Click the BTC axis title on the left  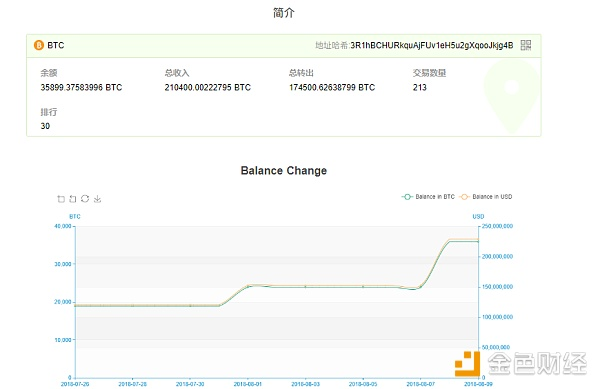pyautogui.click(x=75, y=216)
